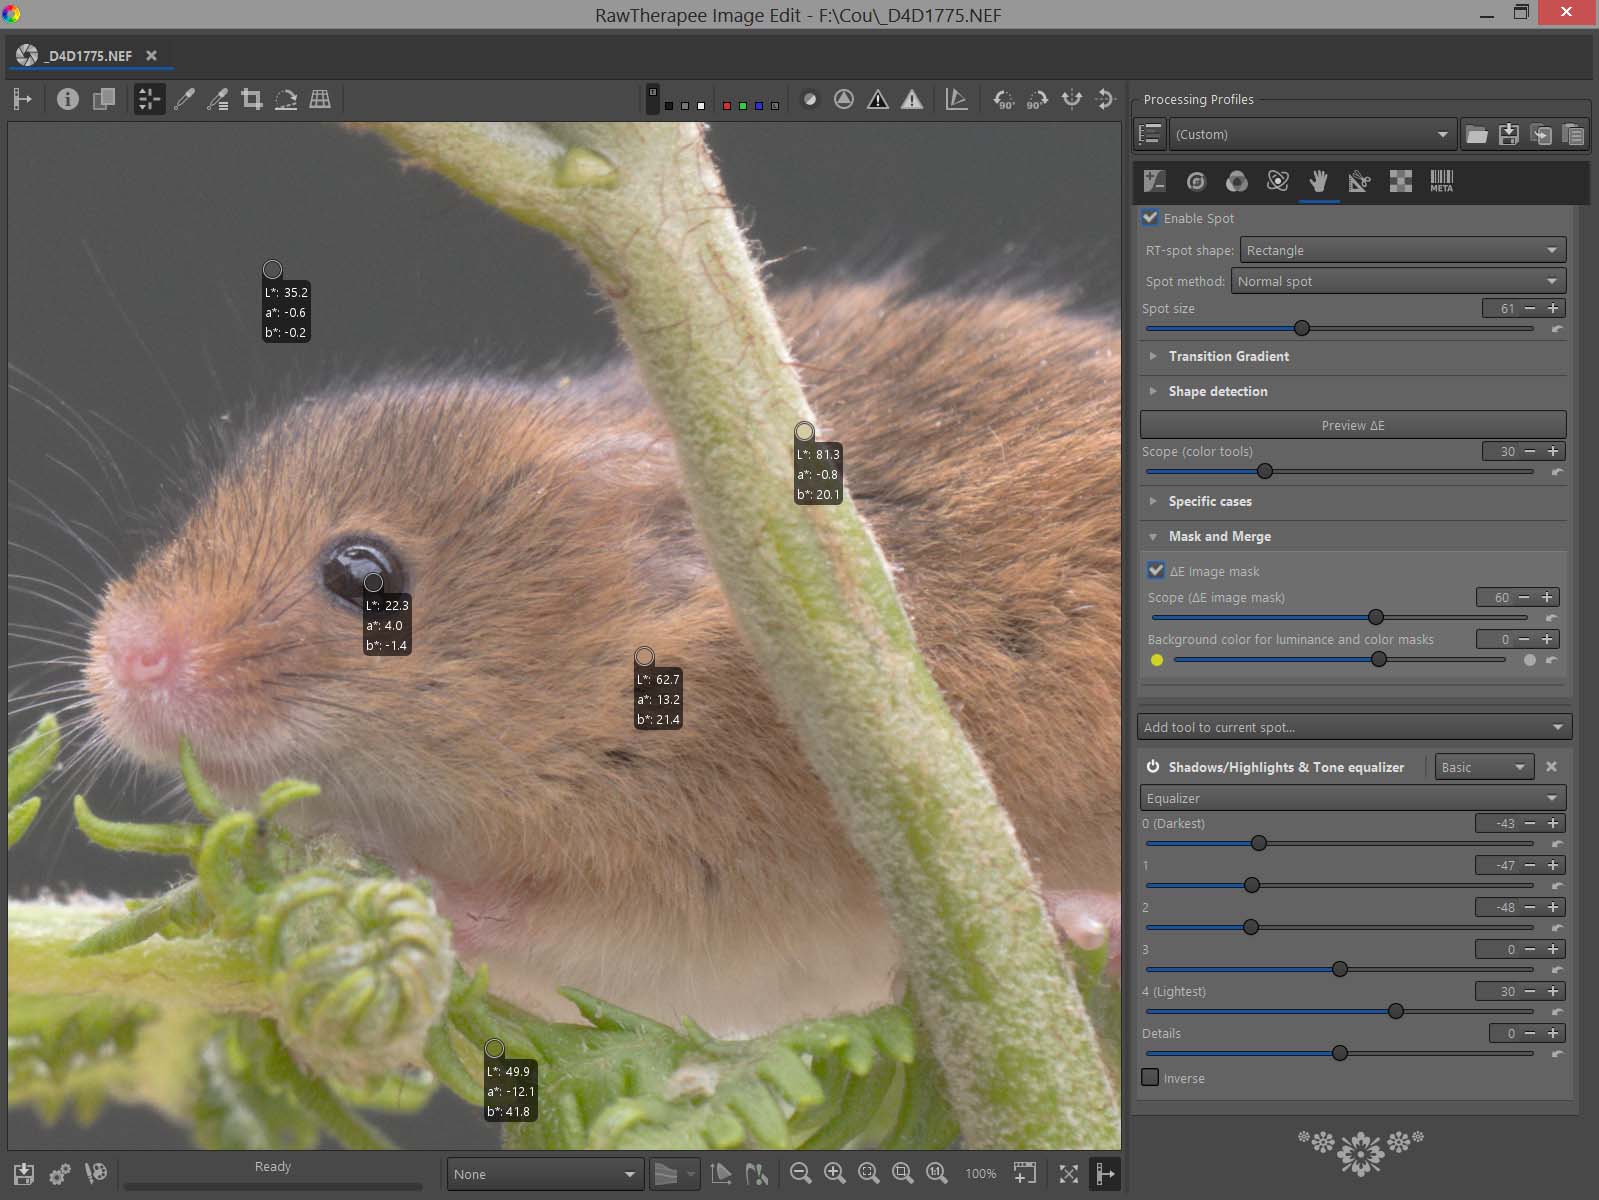Open the Meta tab in tool panel

pyautogui.click(x=1441, y=181)
